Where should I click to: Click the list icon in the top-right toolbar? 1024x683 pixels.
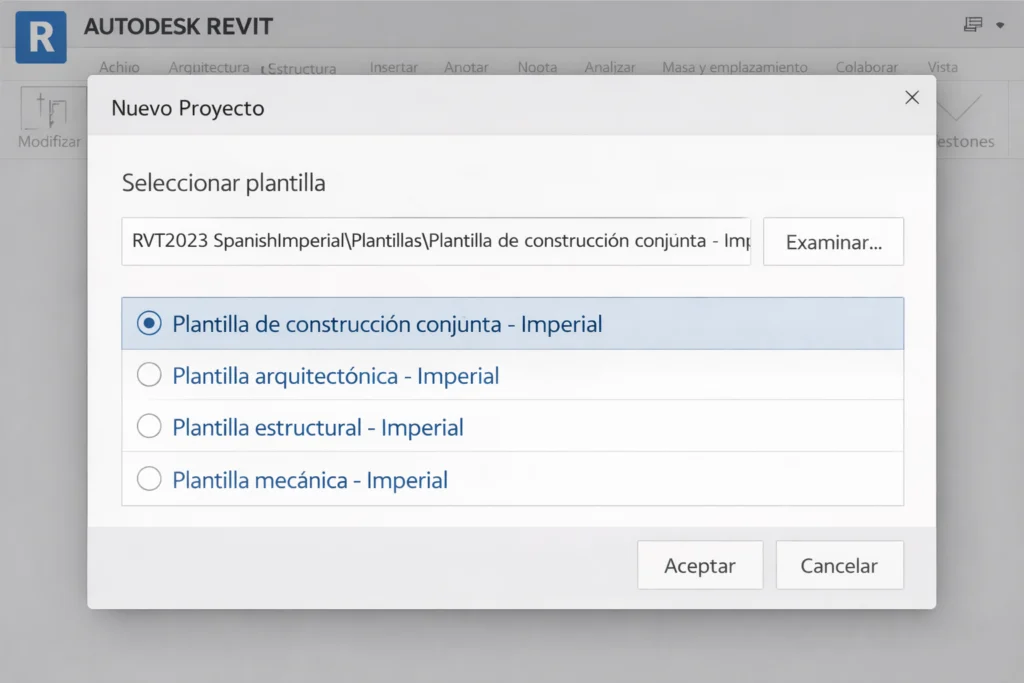click(971, 23)
